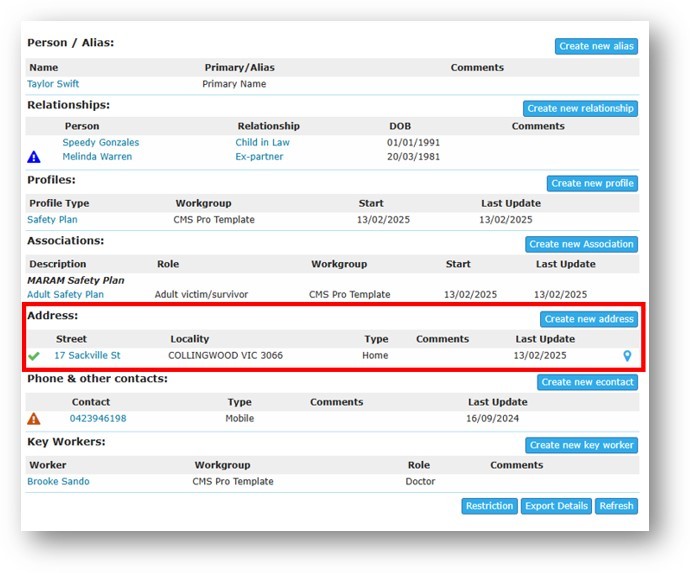Click the blue warning triangle beside Melinda Warren
Screen dimensions: 690x573
34,157
